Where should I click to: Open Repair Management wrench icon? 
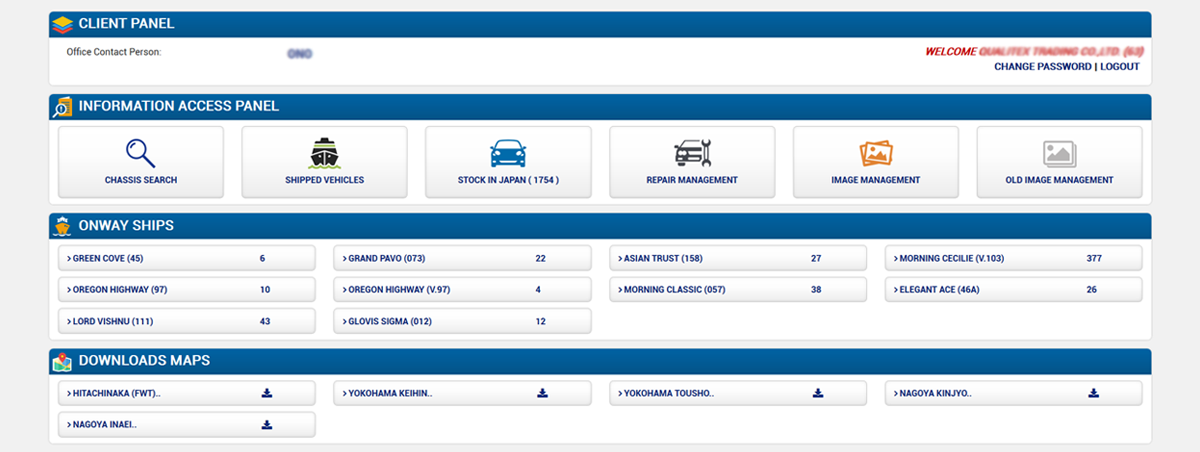[692, 153]
